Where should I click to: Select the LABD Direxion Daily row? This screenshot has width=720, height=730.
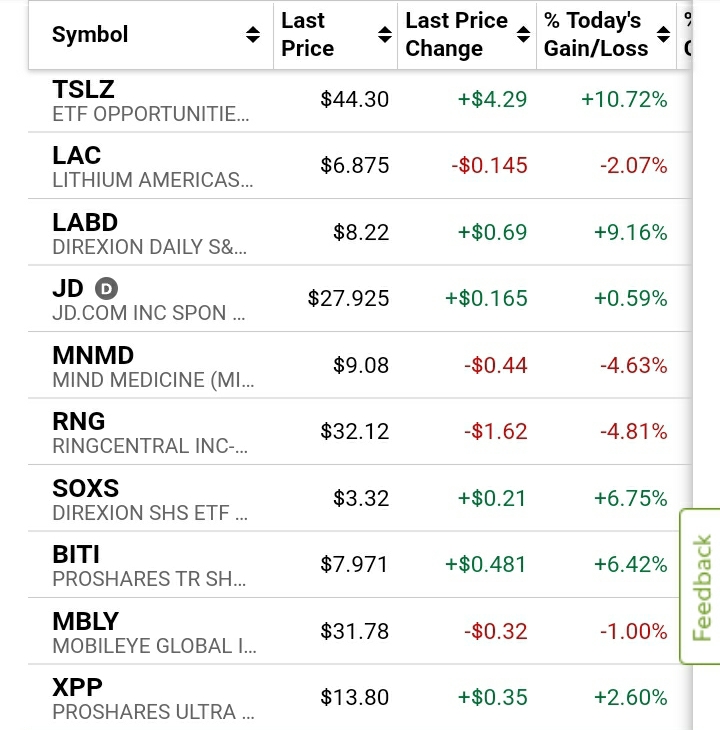(x=85, y=222)
